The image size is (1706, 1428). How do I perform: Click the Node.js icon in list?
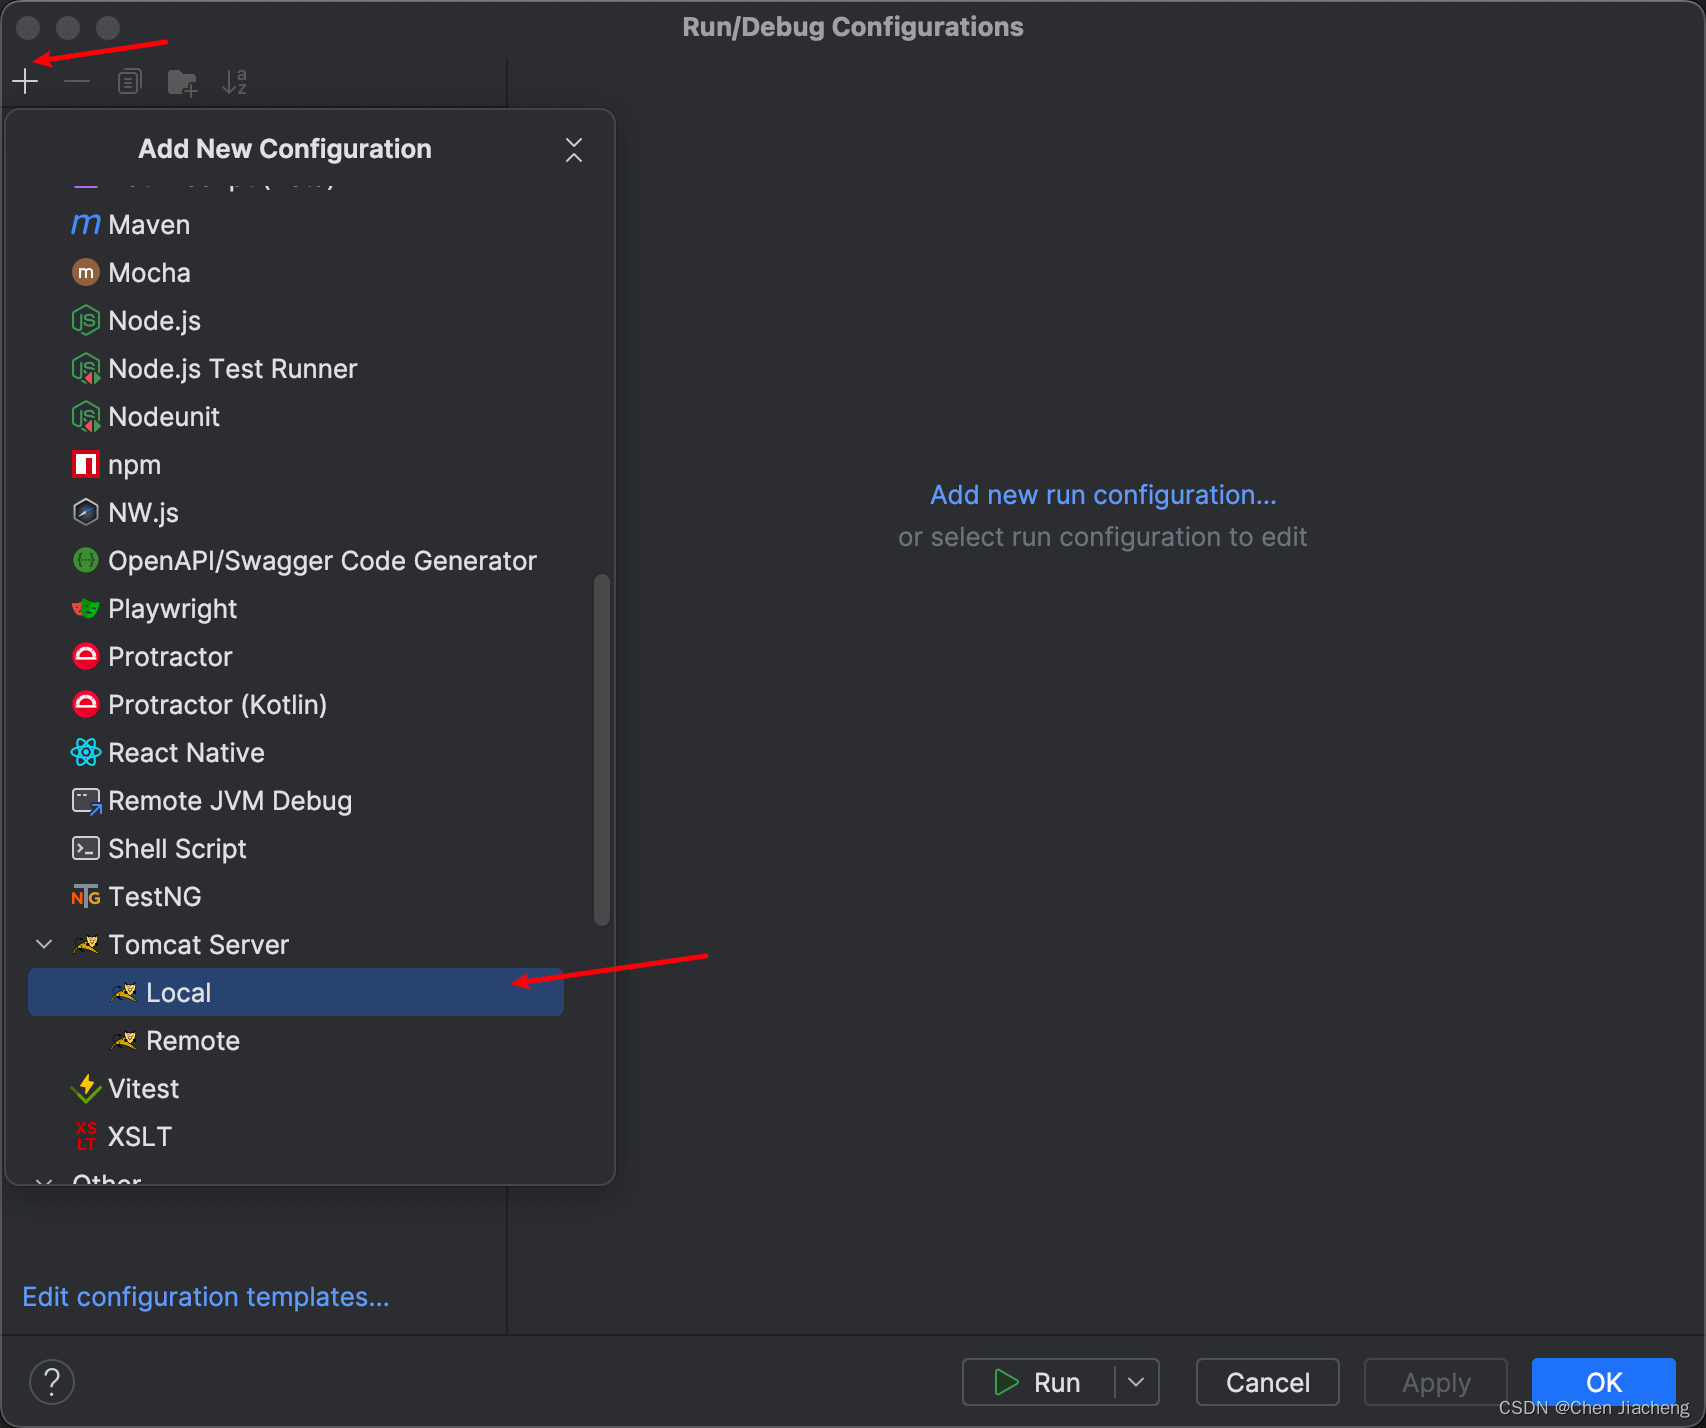pos(86,320)
